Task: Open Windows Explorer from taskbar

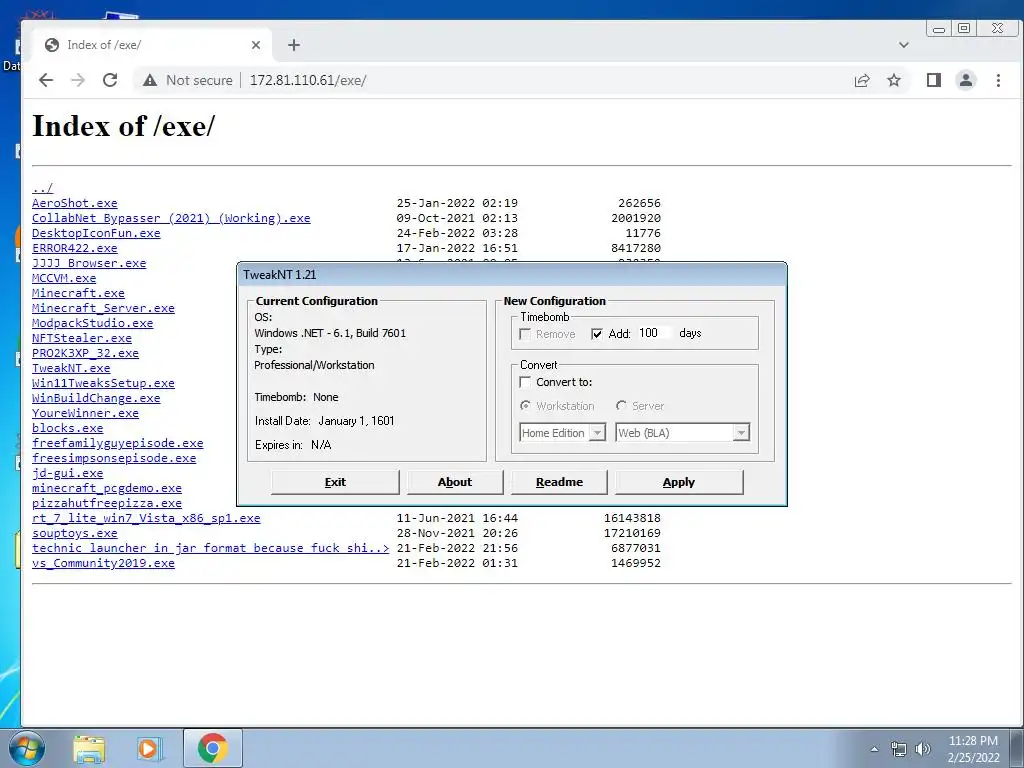Action: [x=89, y=749]
